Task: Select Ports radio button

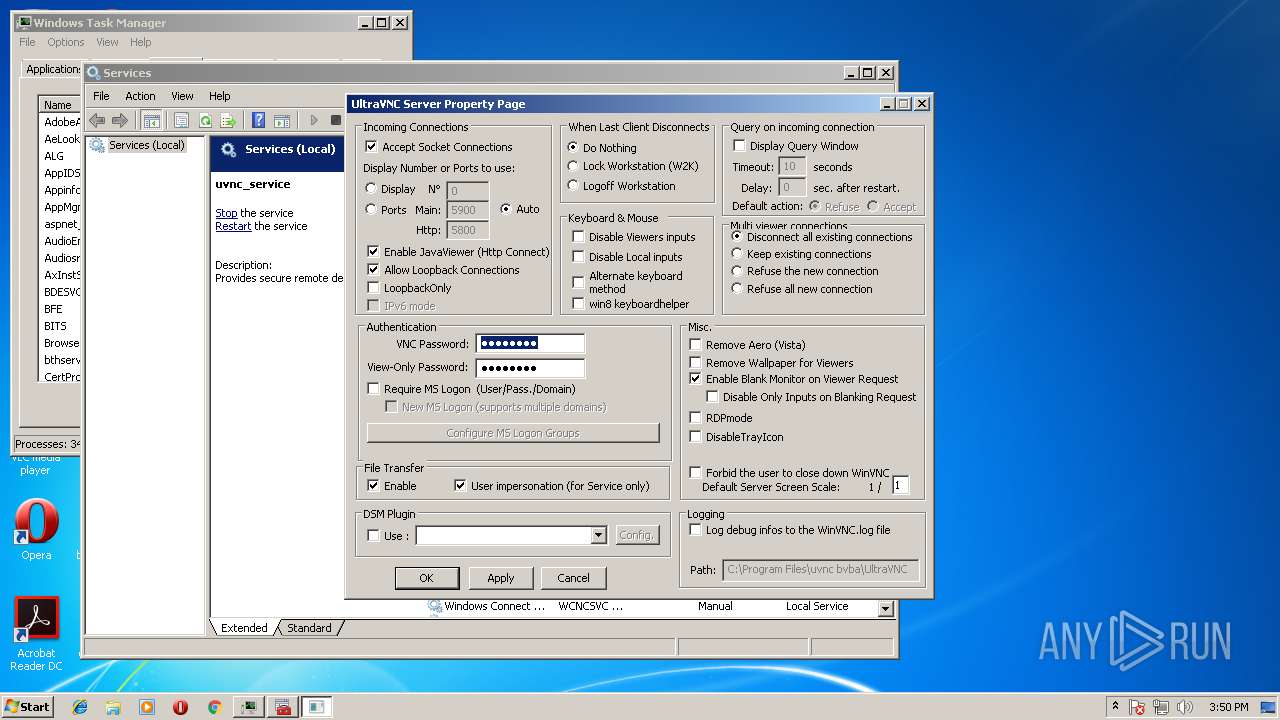Action: pyautogui.click(x=372, y=210)
